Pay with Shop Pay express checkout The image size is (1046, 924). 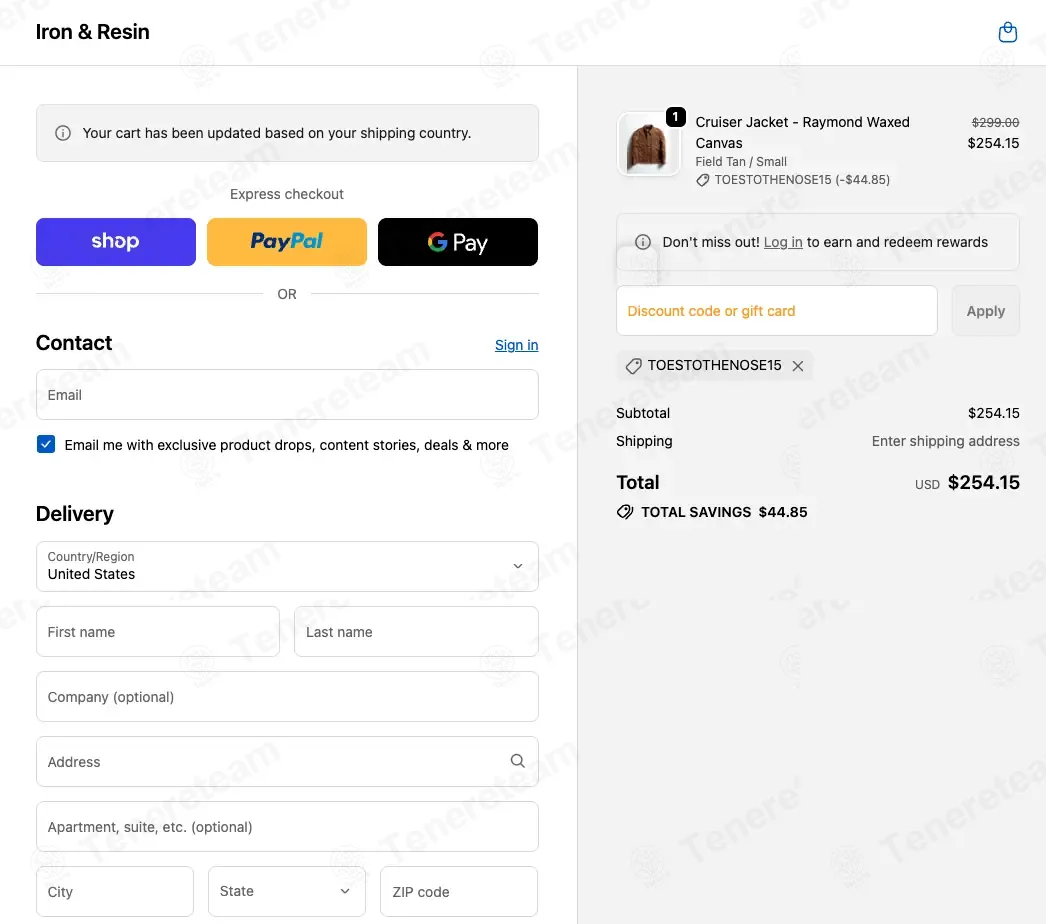(116, 242)
